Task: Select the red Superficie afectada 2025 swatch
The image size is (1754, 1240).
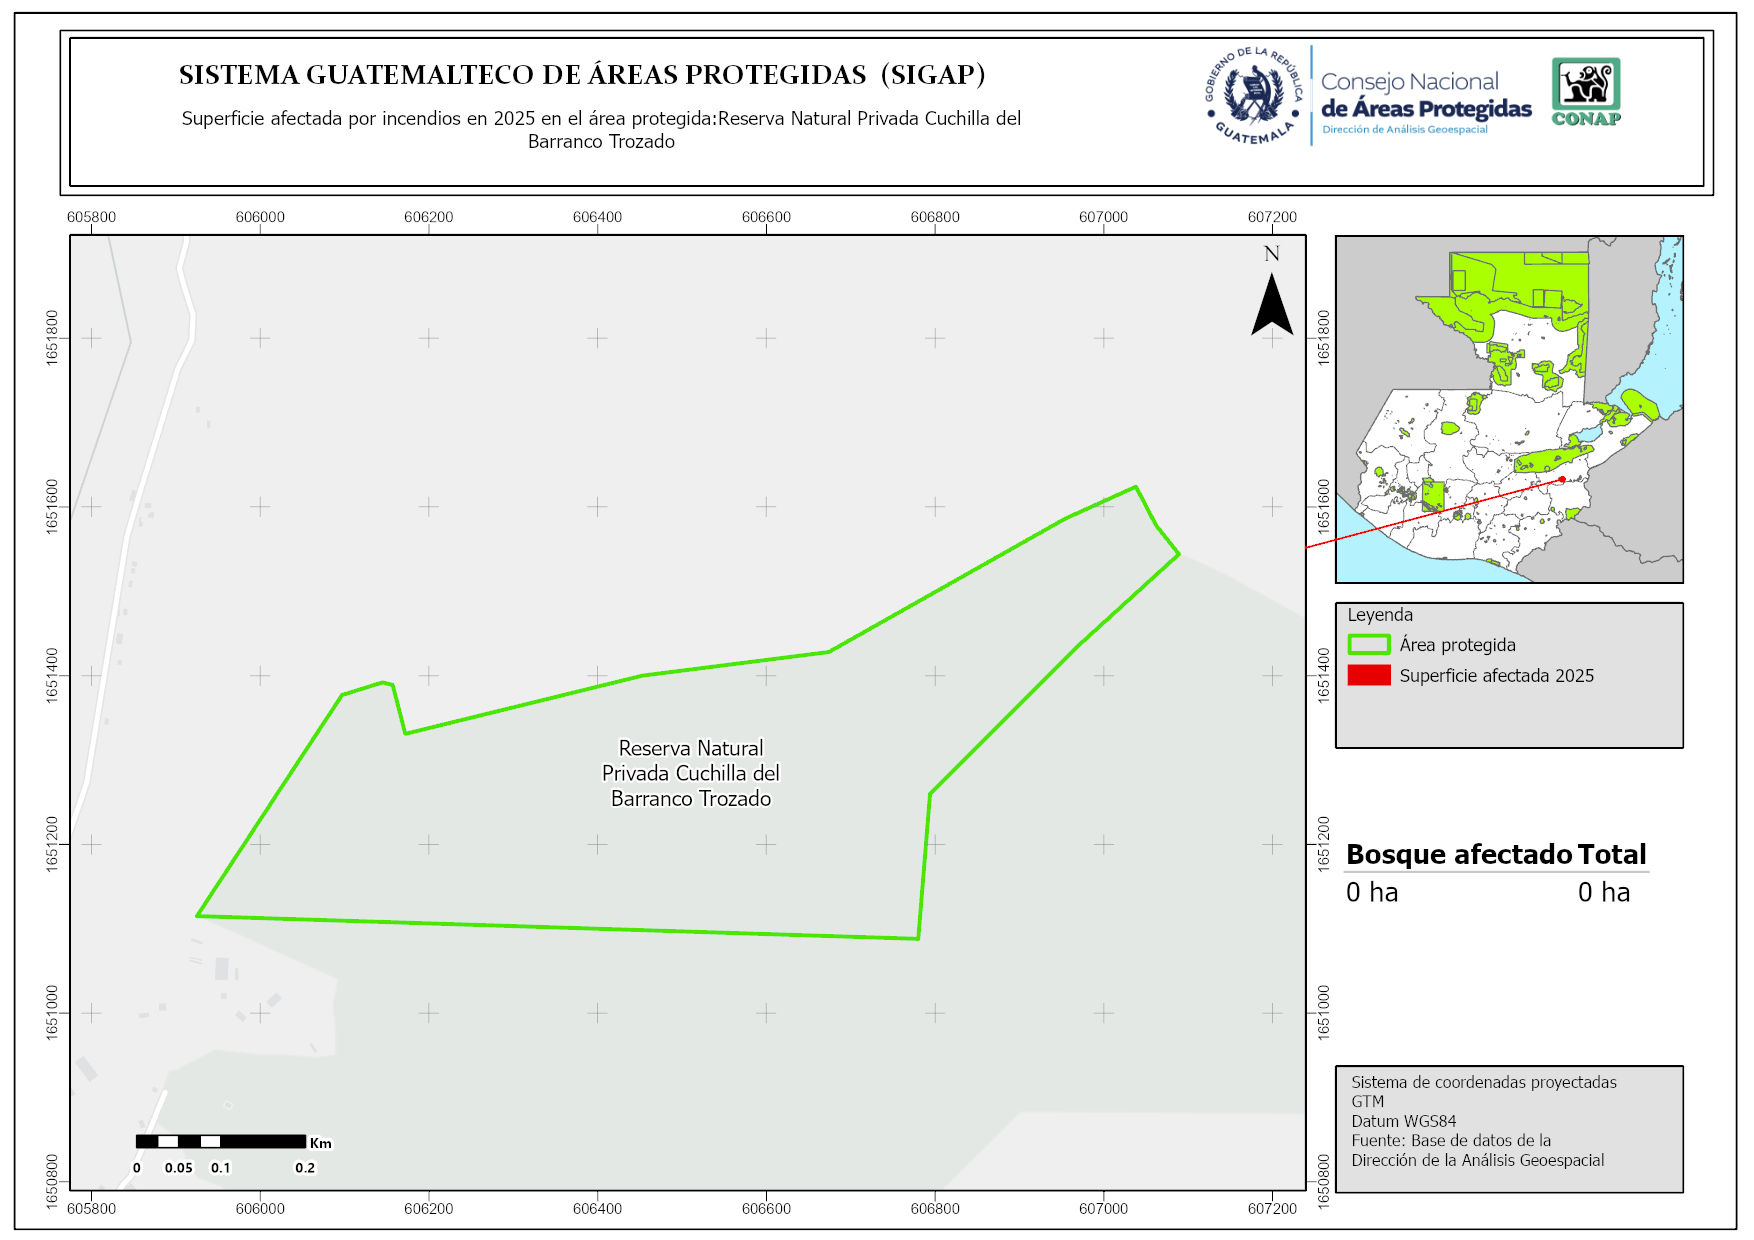Action: (x=1368, y=676)
